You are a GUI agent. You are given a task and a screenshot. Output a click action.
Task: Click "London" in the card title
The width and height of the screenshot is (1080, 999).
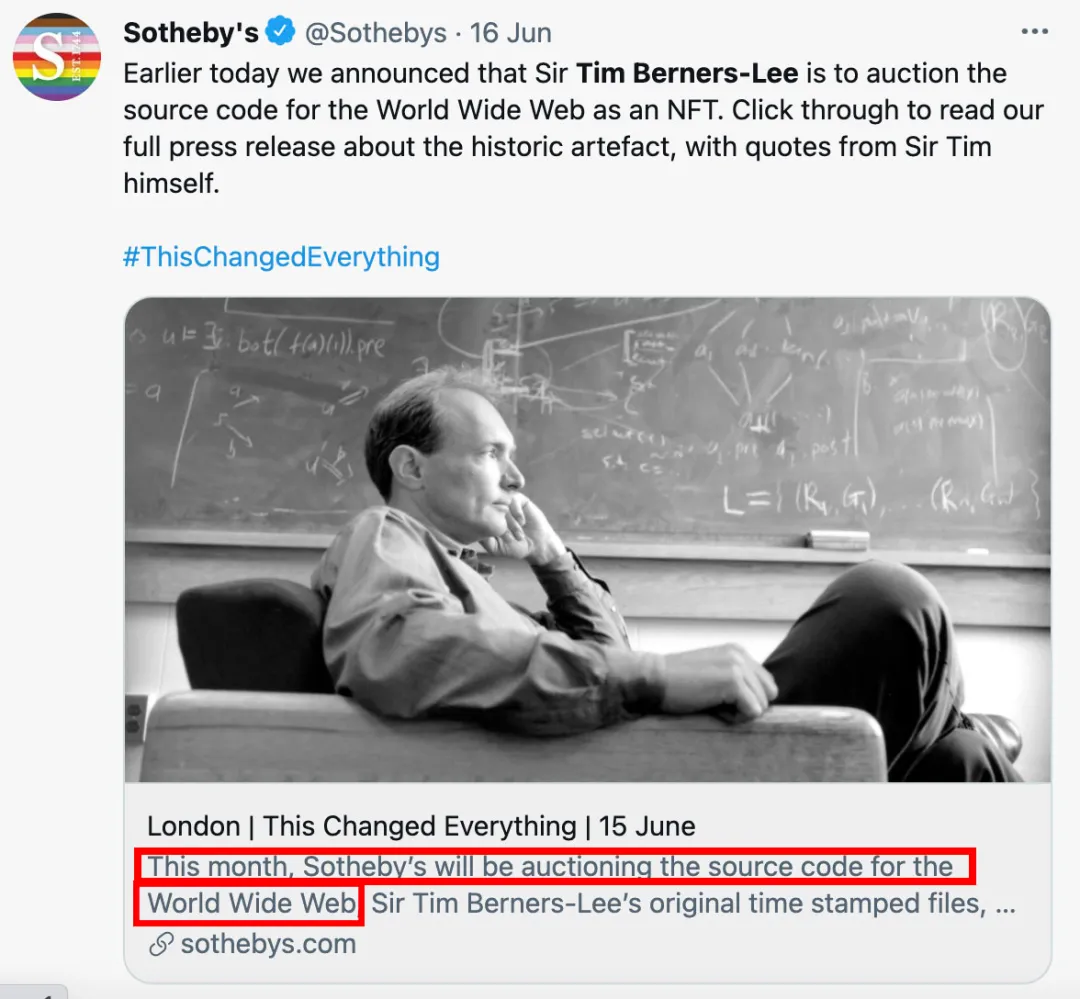point(193,827)
